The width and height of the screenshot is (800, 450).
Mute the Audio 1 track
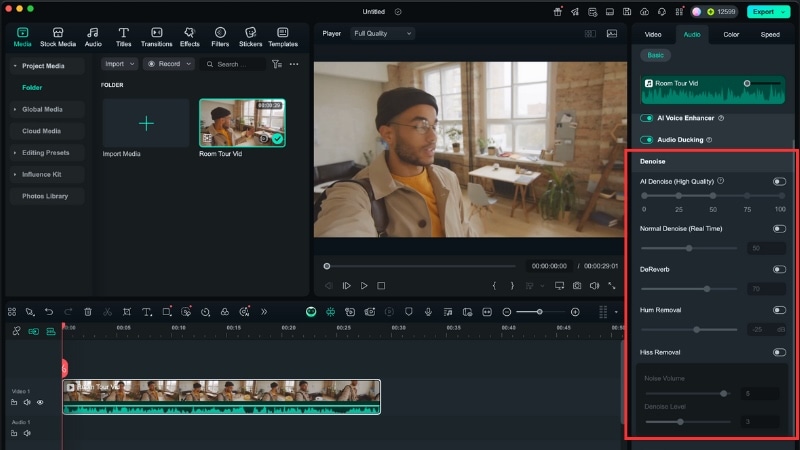[27, 434]
